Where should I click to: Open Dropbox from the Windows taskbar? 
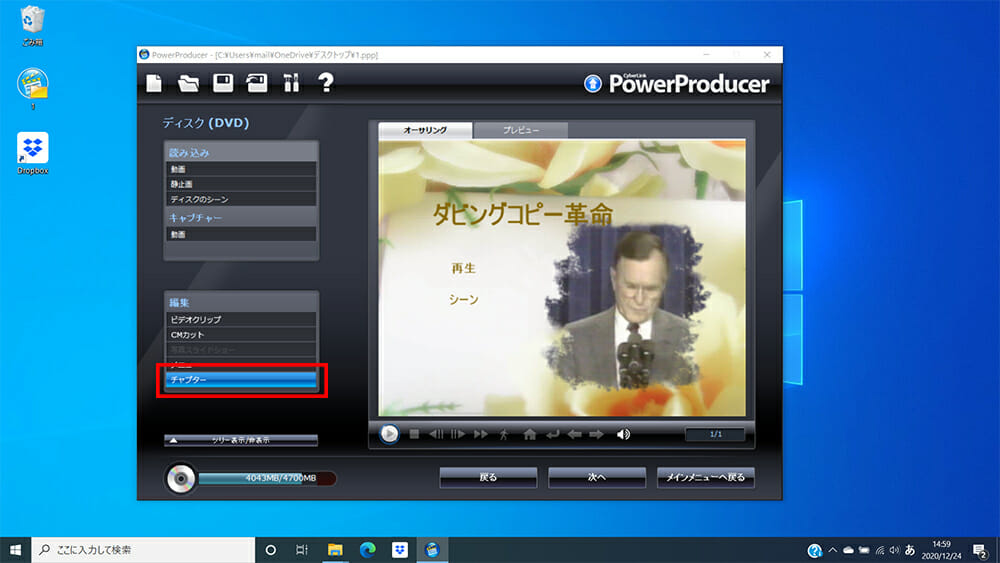tap(399, 550)
